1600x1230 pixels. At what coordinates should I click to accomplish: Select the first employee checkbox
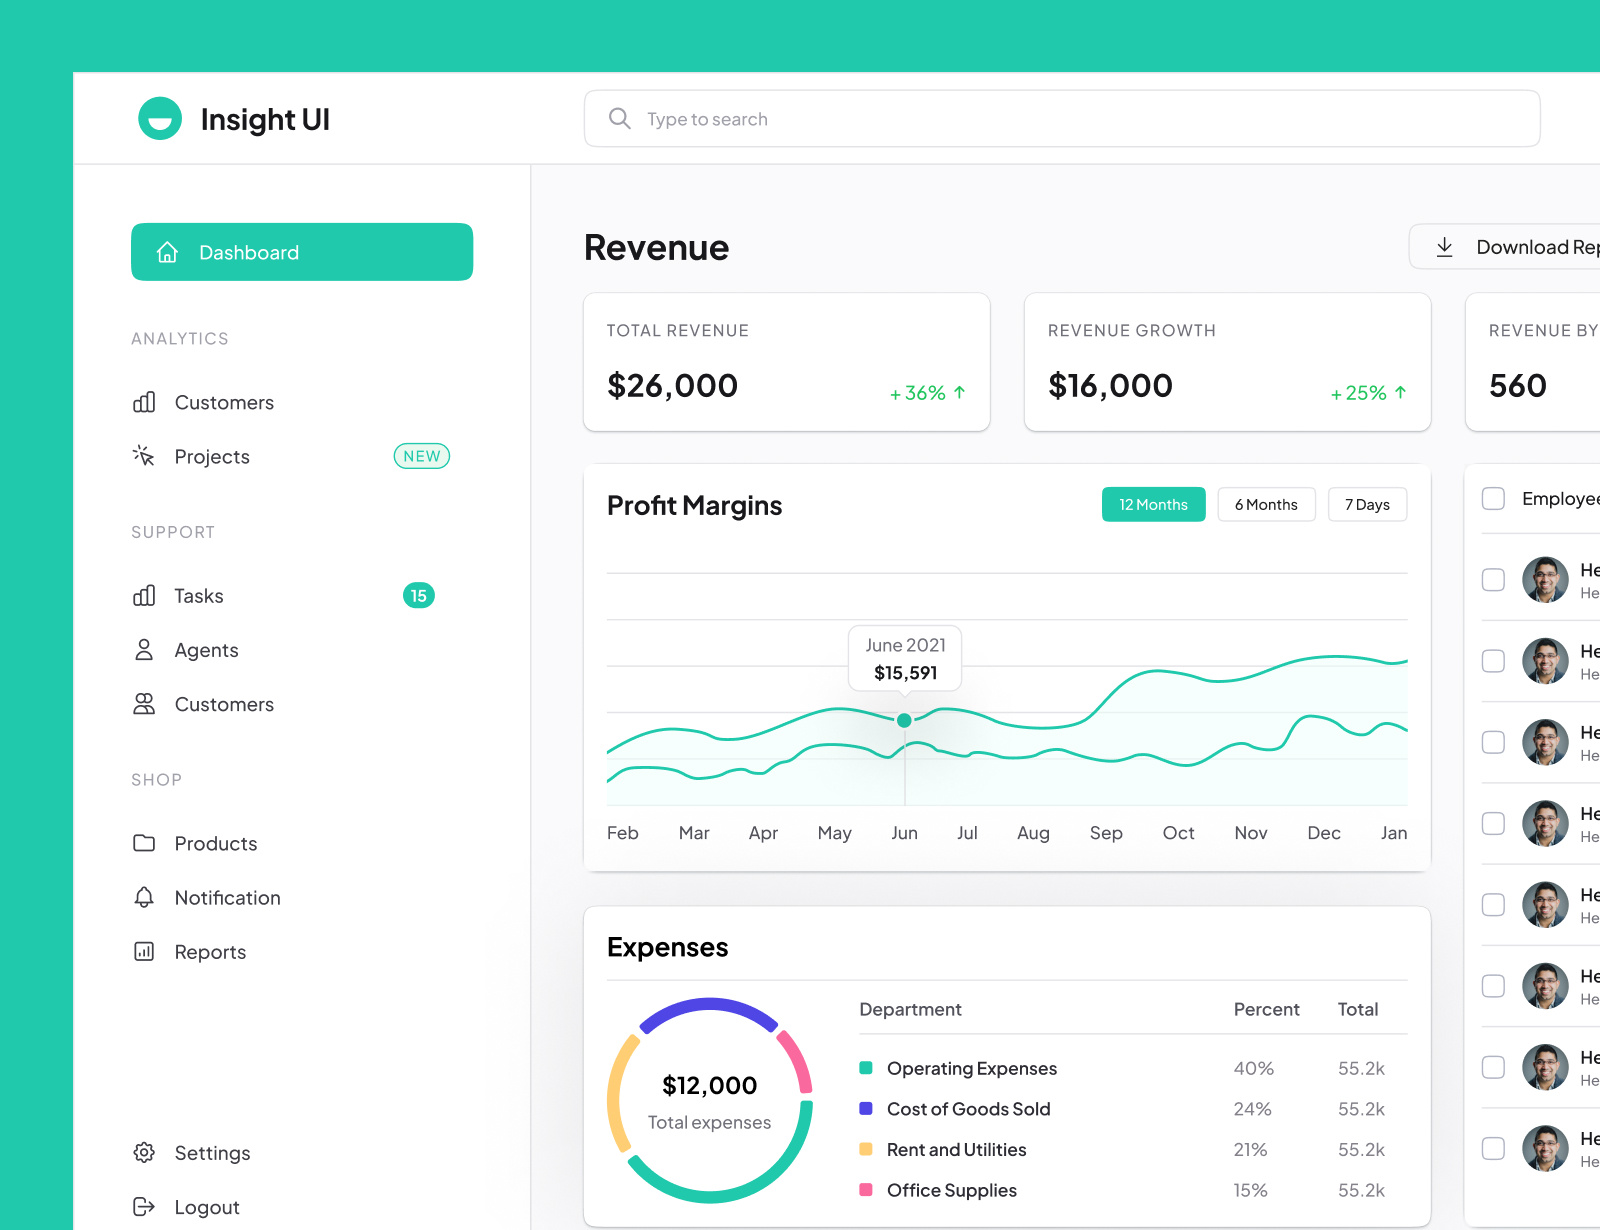tap(1493, 579)
